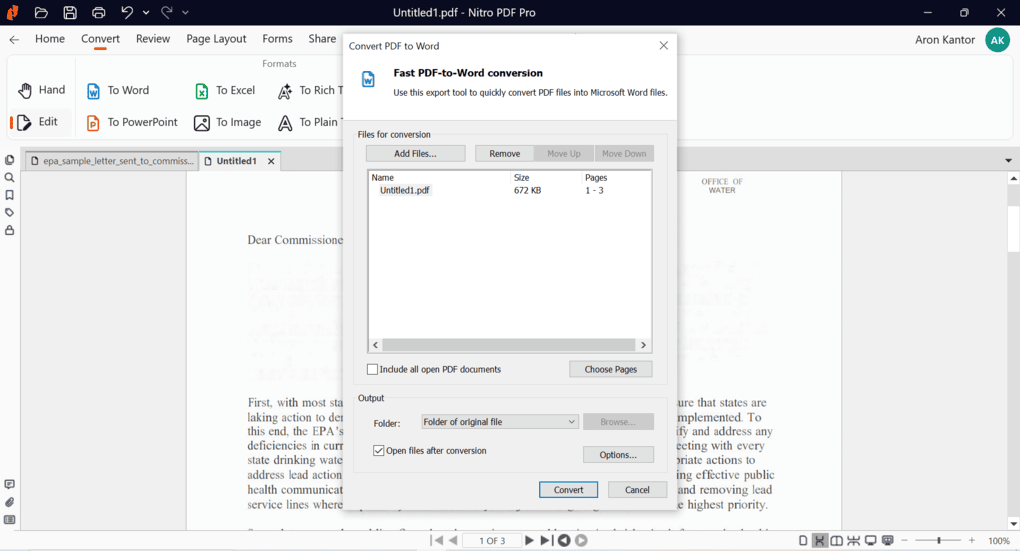This screenshot has height=551, width=1020.
Task: Start conversion with Convert button
Action: [x=569, y=490]
